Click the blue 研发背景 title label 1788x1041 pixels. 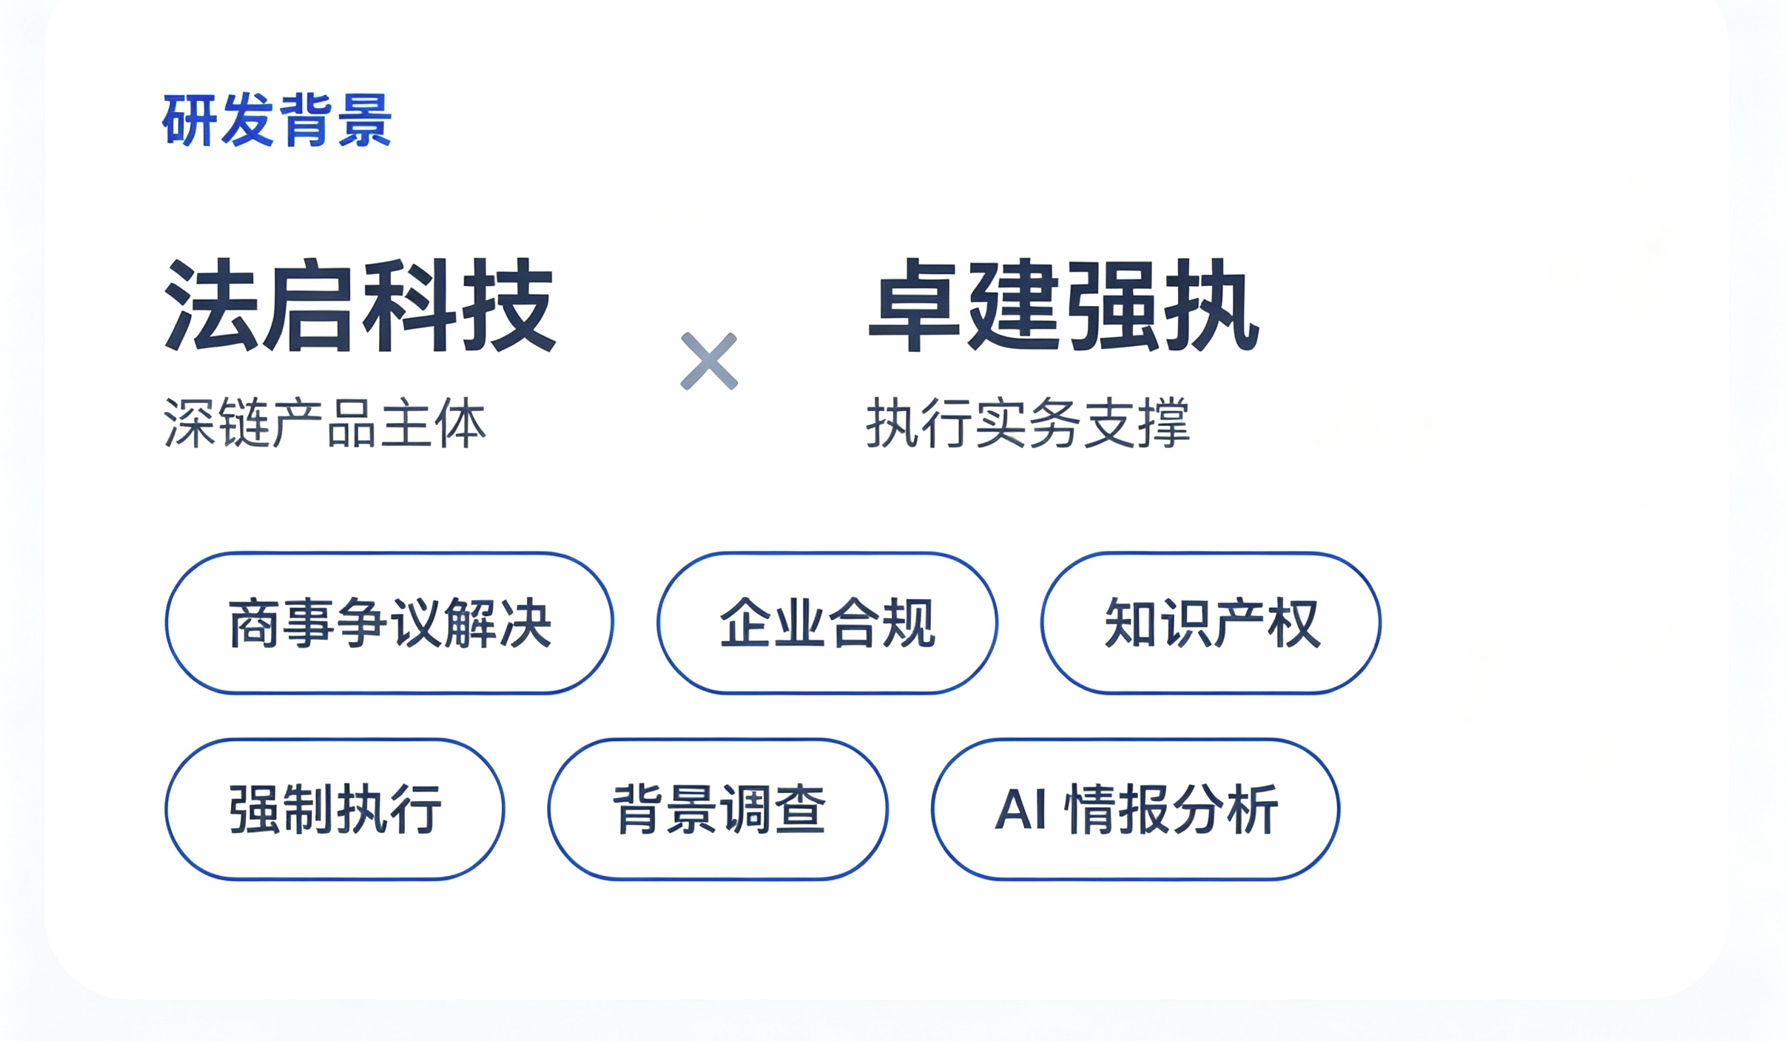(277, 121)
